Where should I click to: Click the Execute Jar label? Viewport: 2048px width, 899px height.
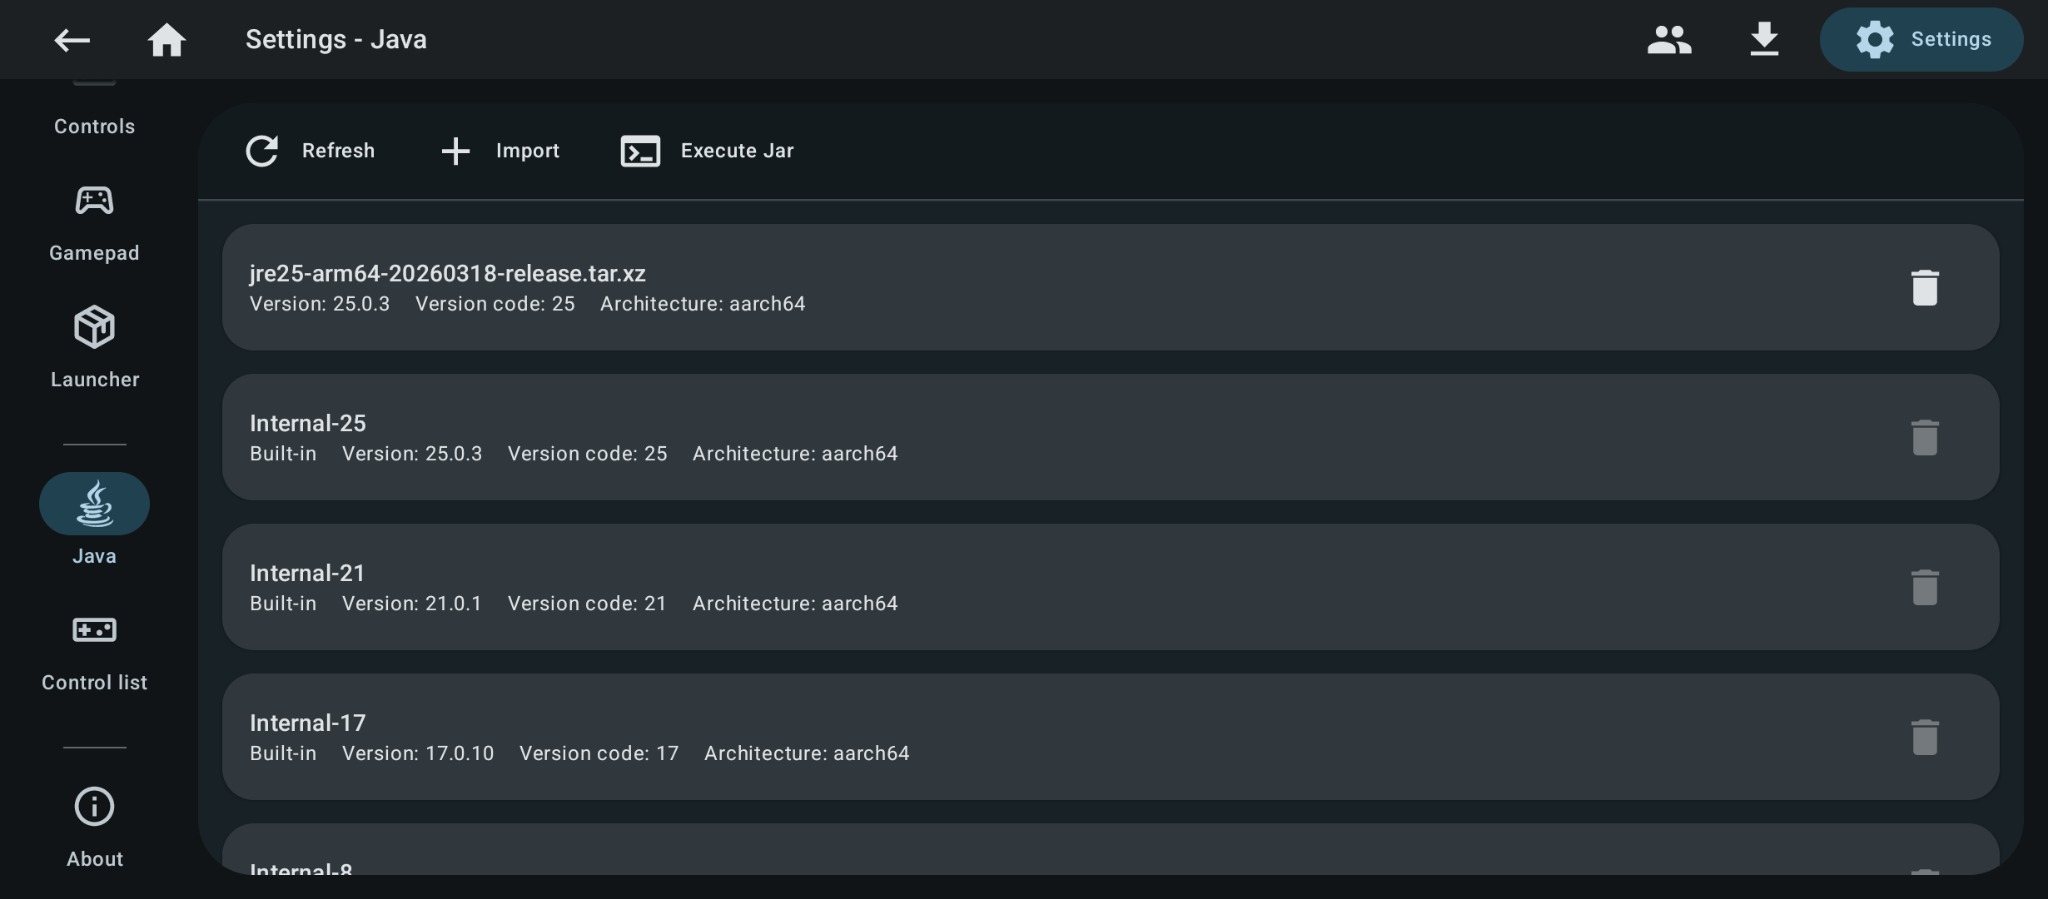point(737,151)
